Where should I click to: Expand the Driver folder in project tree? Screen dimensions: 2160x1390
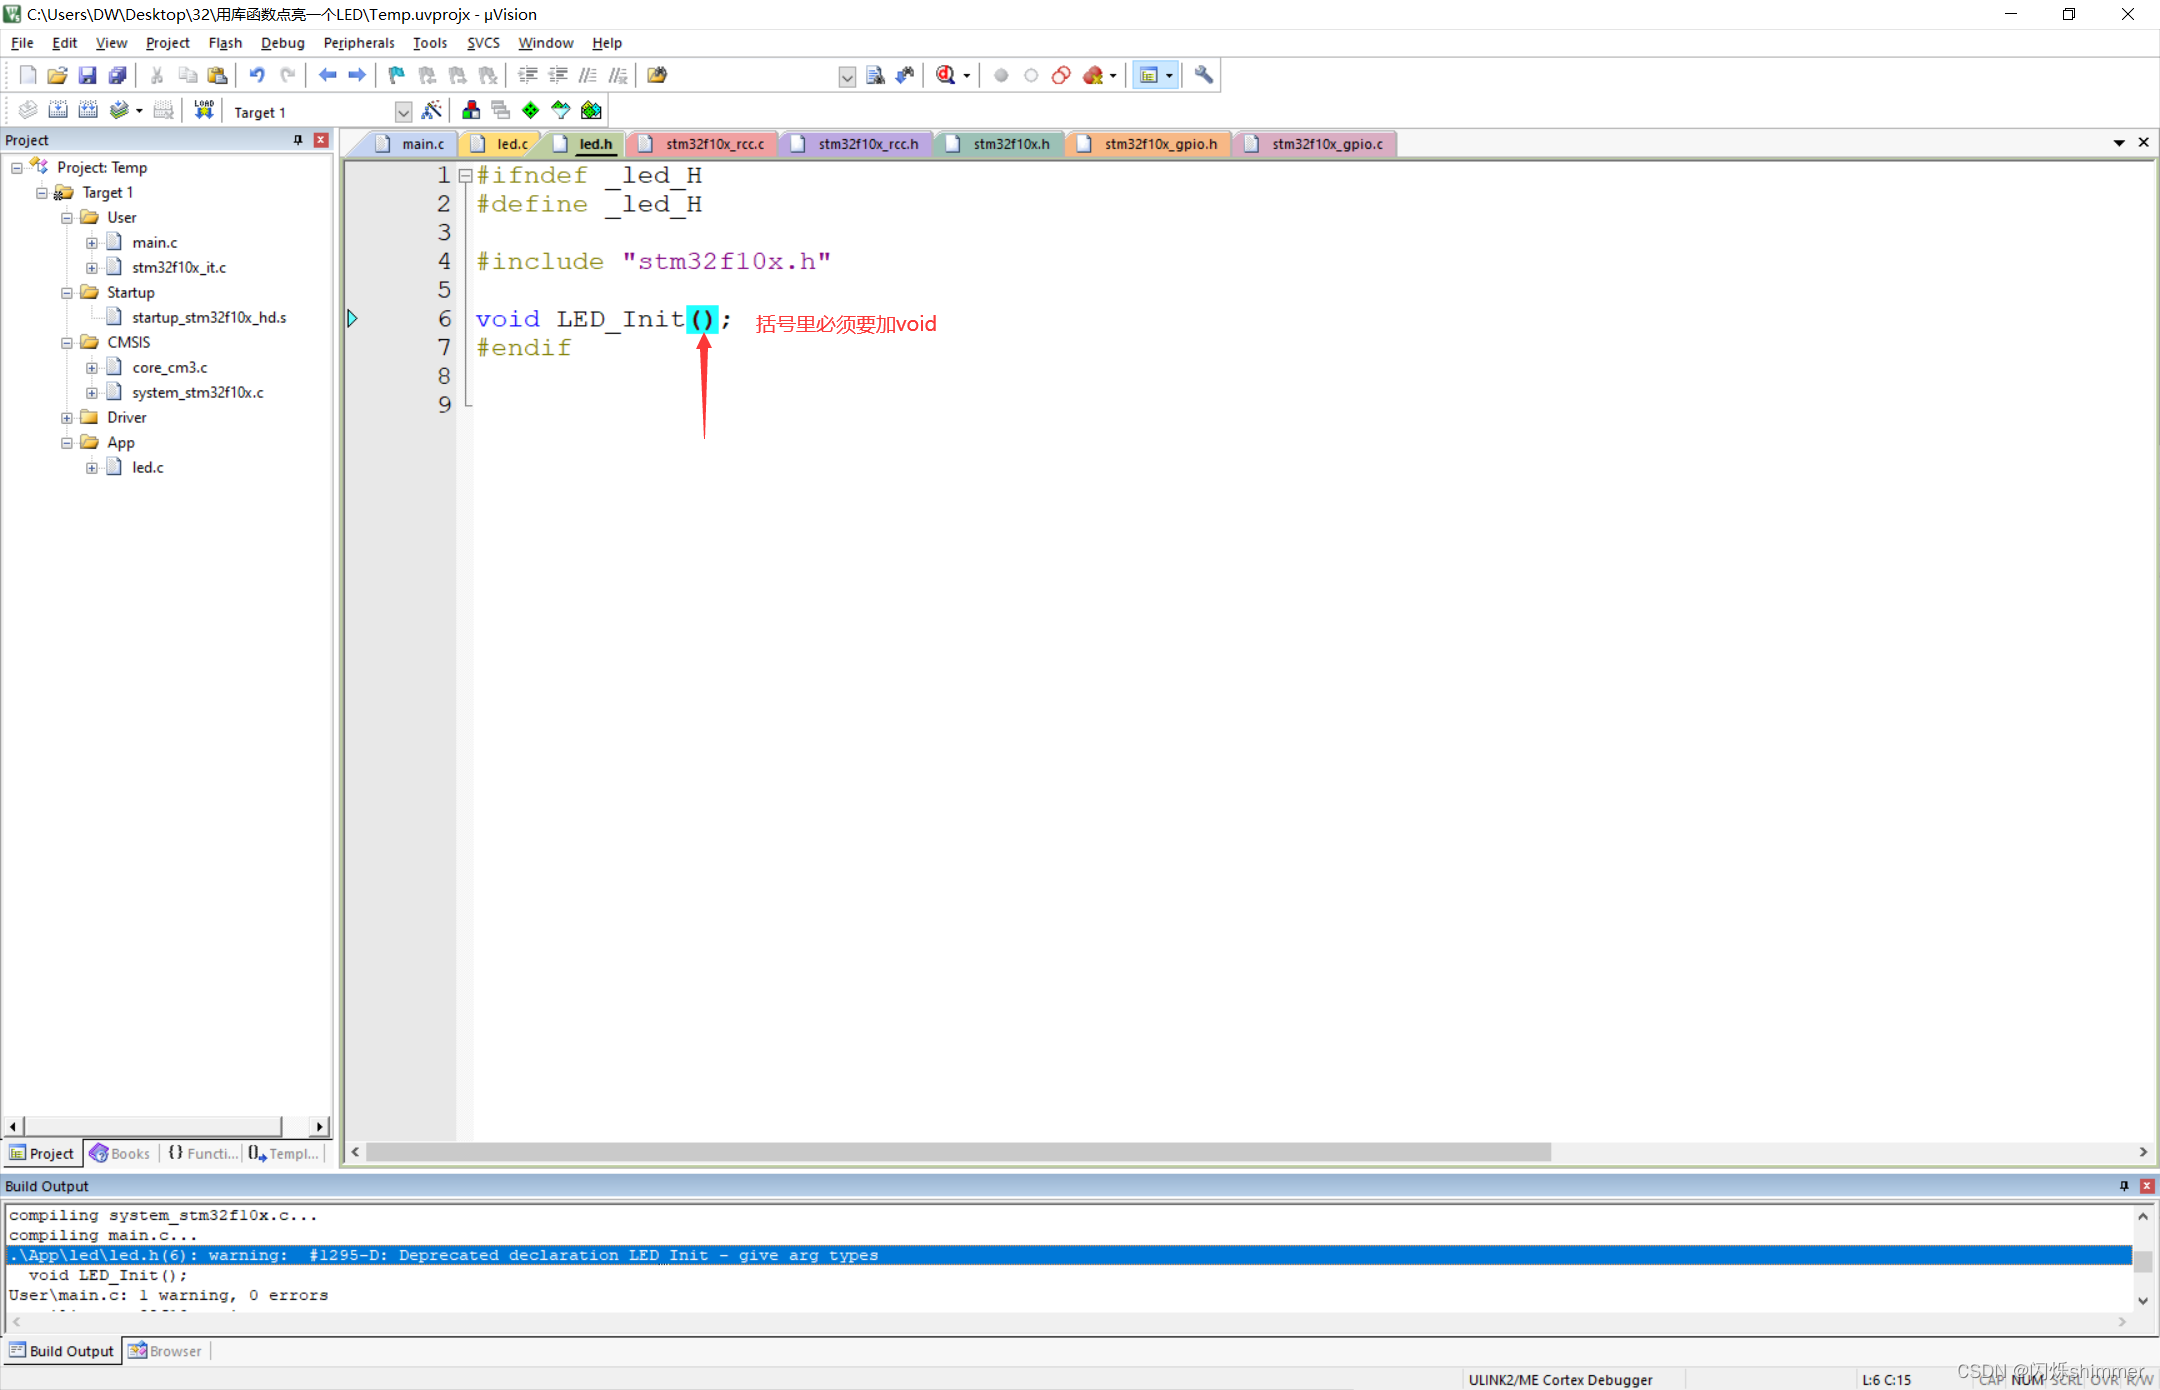pyautogui.click(x=67, y=418)
